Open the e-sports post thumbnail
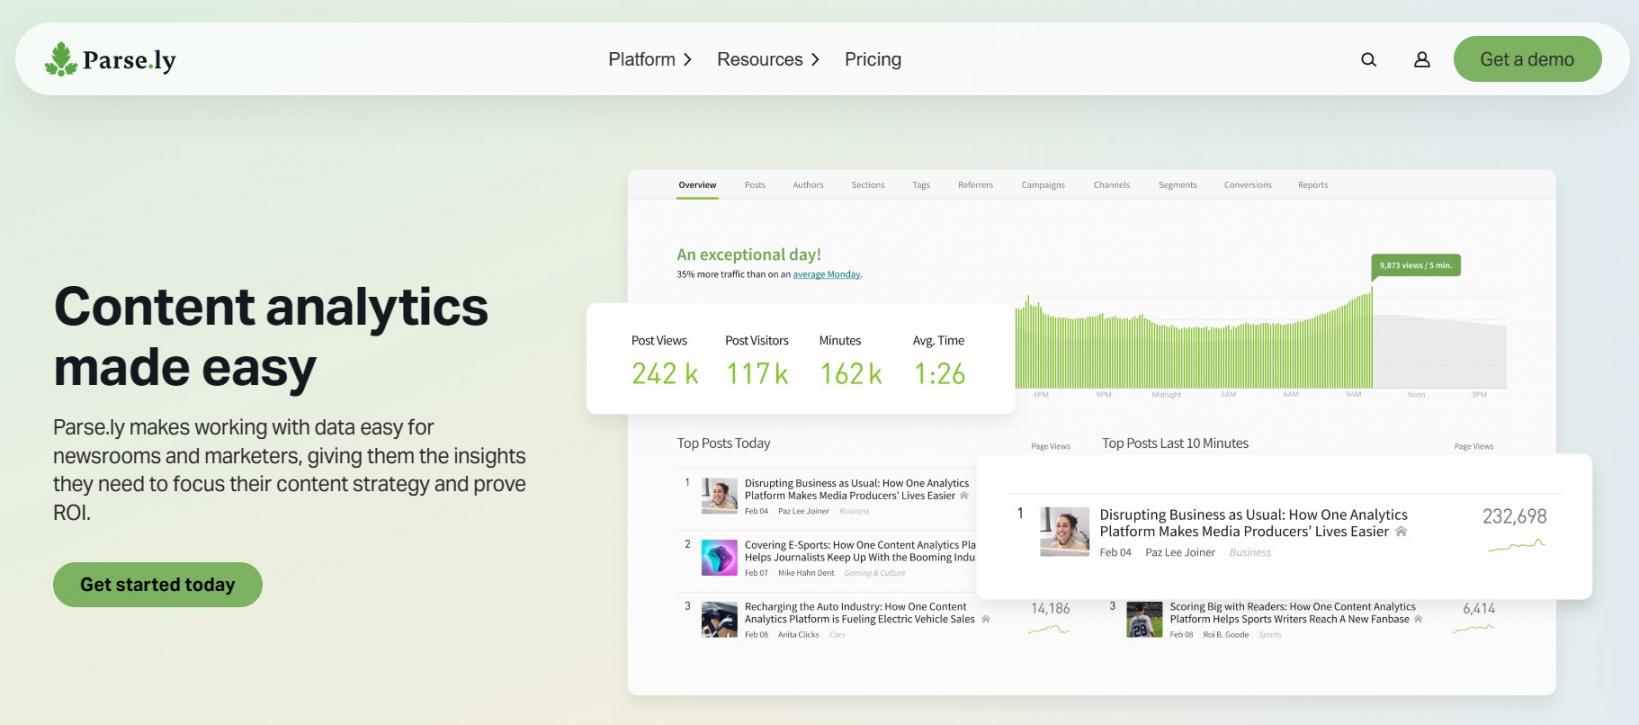 [719, 558]
